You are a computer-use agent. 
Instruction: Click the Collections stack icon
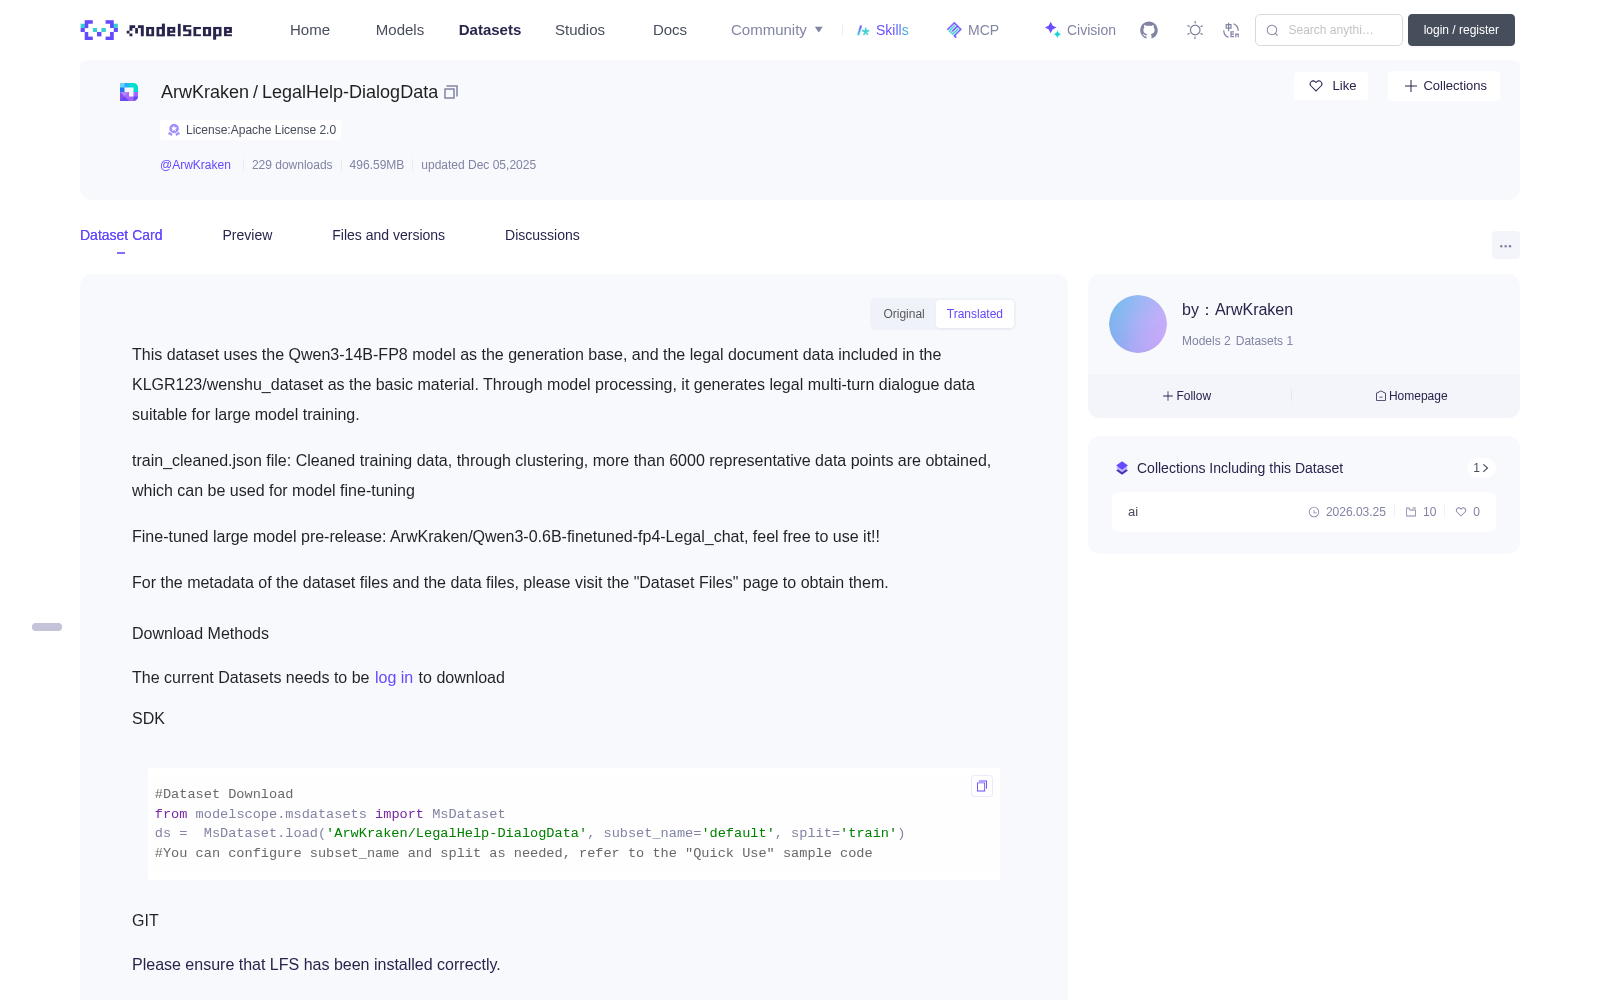click(1122, 468)
